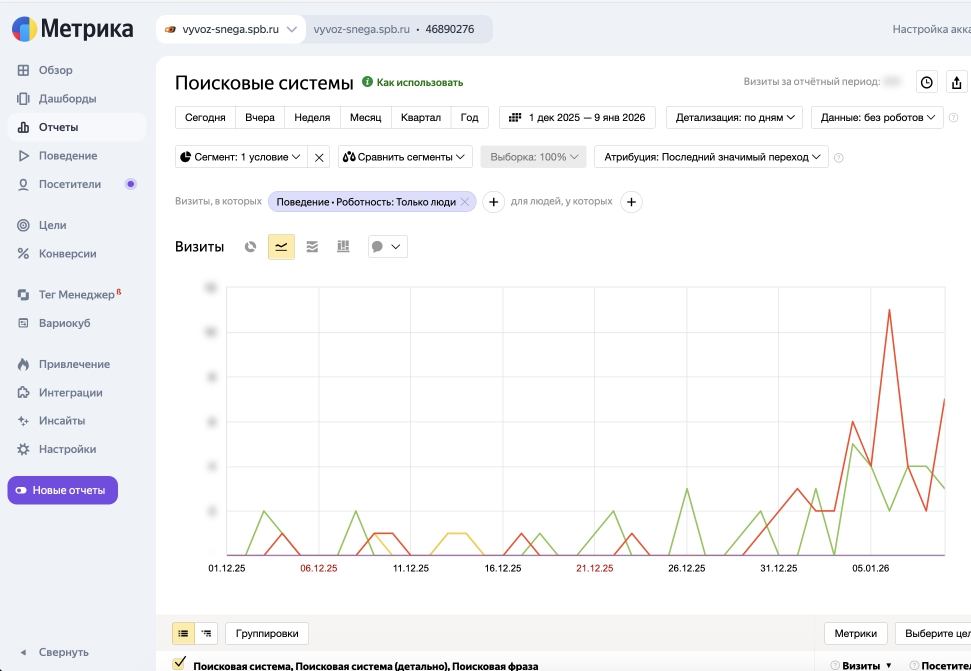Remove the segment with the X icon
Viewport: 971px width, 671px height.
click(319, 157)
